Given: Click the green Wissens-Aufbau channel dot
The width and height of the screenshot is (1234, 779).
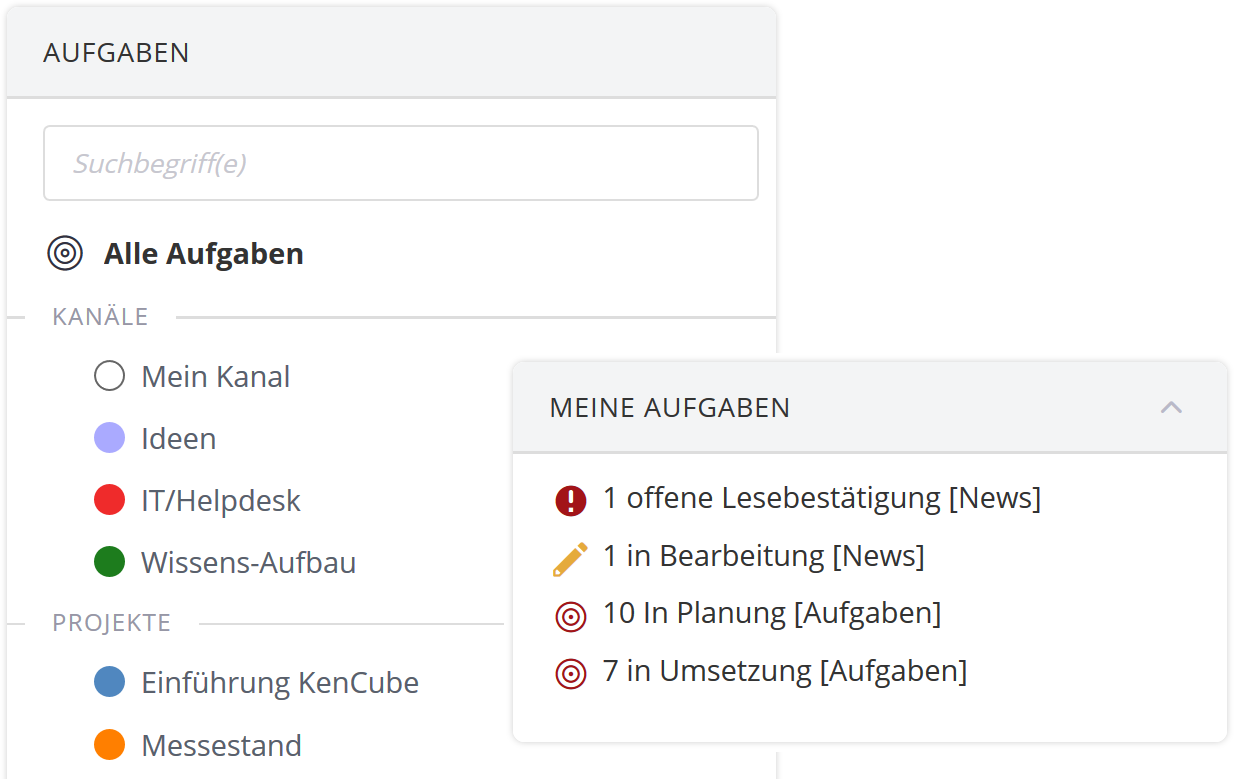Looking at the screenshot, I should click(x=109, y=562).
